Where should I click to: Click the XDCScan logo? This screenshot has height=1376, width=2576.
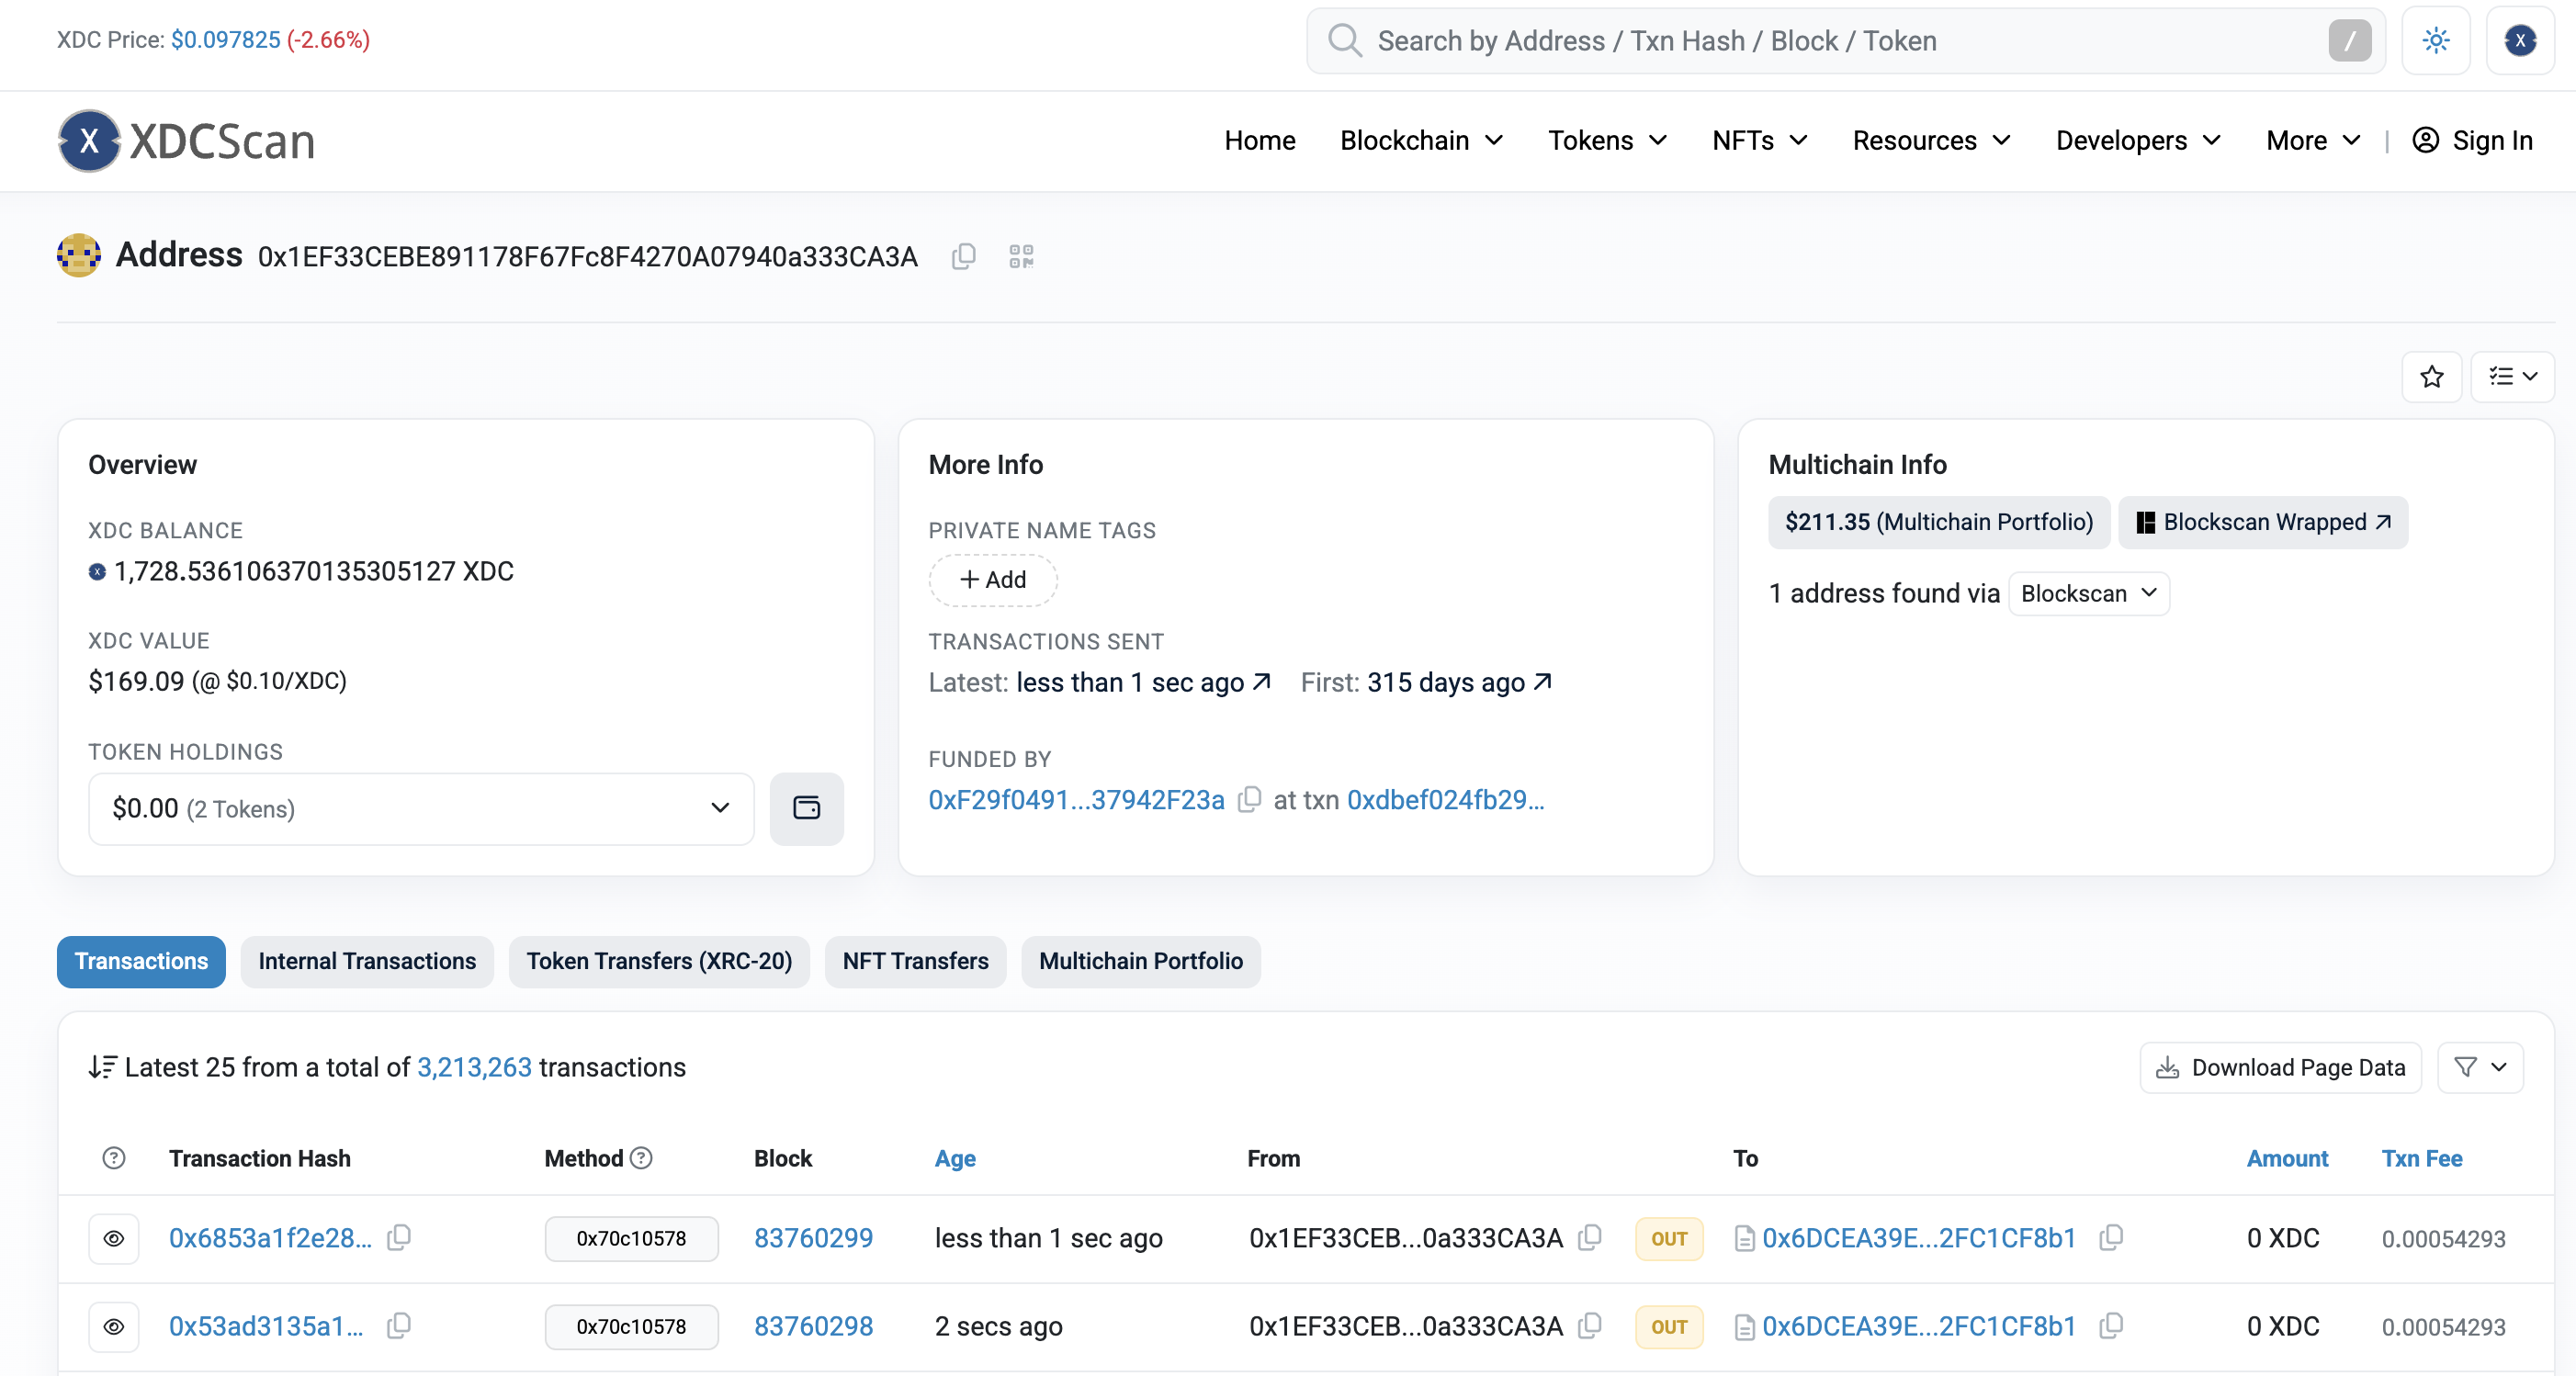click(x=187, y=141)
